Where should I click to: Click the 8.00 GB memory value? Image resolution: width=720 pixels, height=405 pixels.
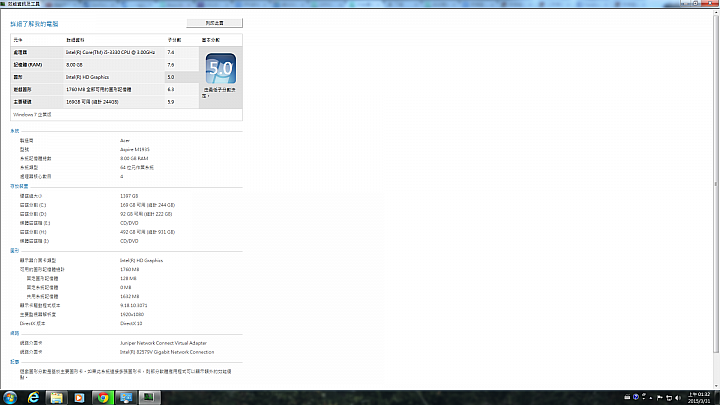[x=74, y=65]
